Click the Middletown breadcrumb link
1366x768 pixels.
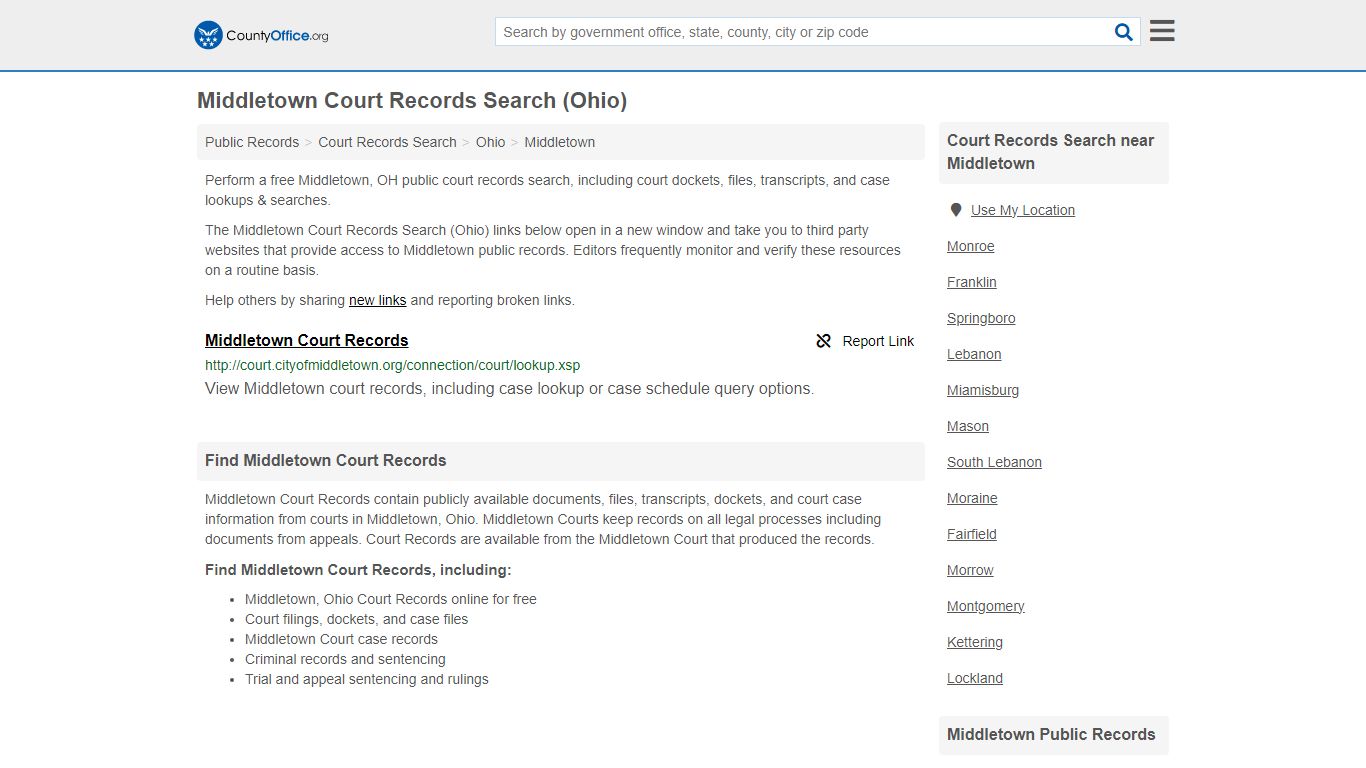tap(559, 142)
